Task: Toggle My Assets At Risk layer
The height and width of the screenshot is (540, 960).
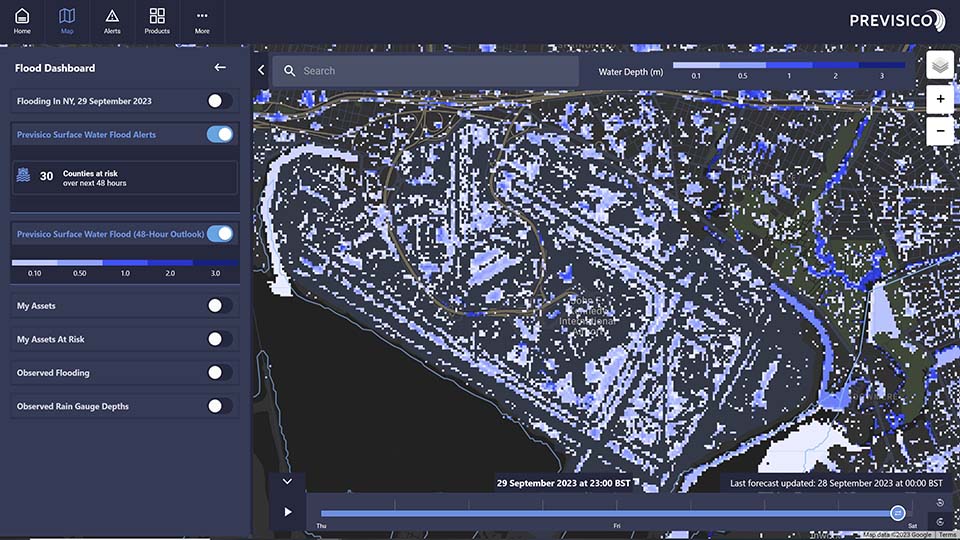Action: click(219, 339)
